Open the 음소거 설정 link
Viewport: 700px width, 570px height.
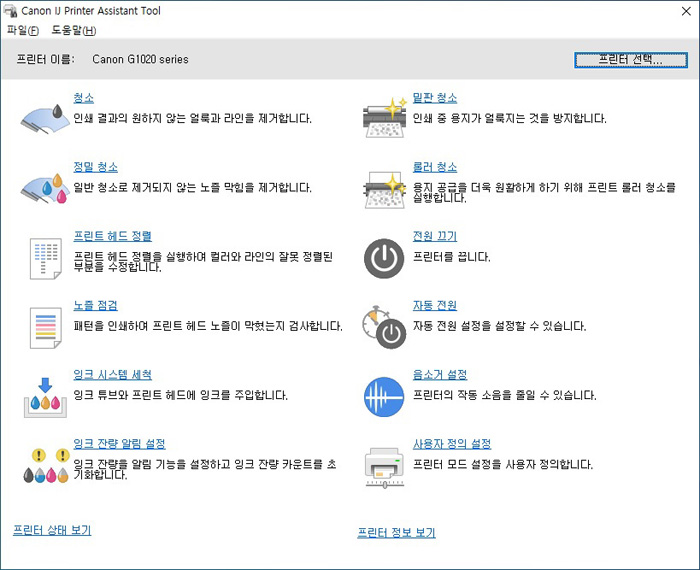[440, 374]
